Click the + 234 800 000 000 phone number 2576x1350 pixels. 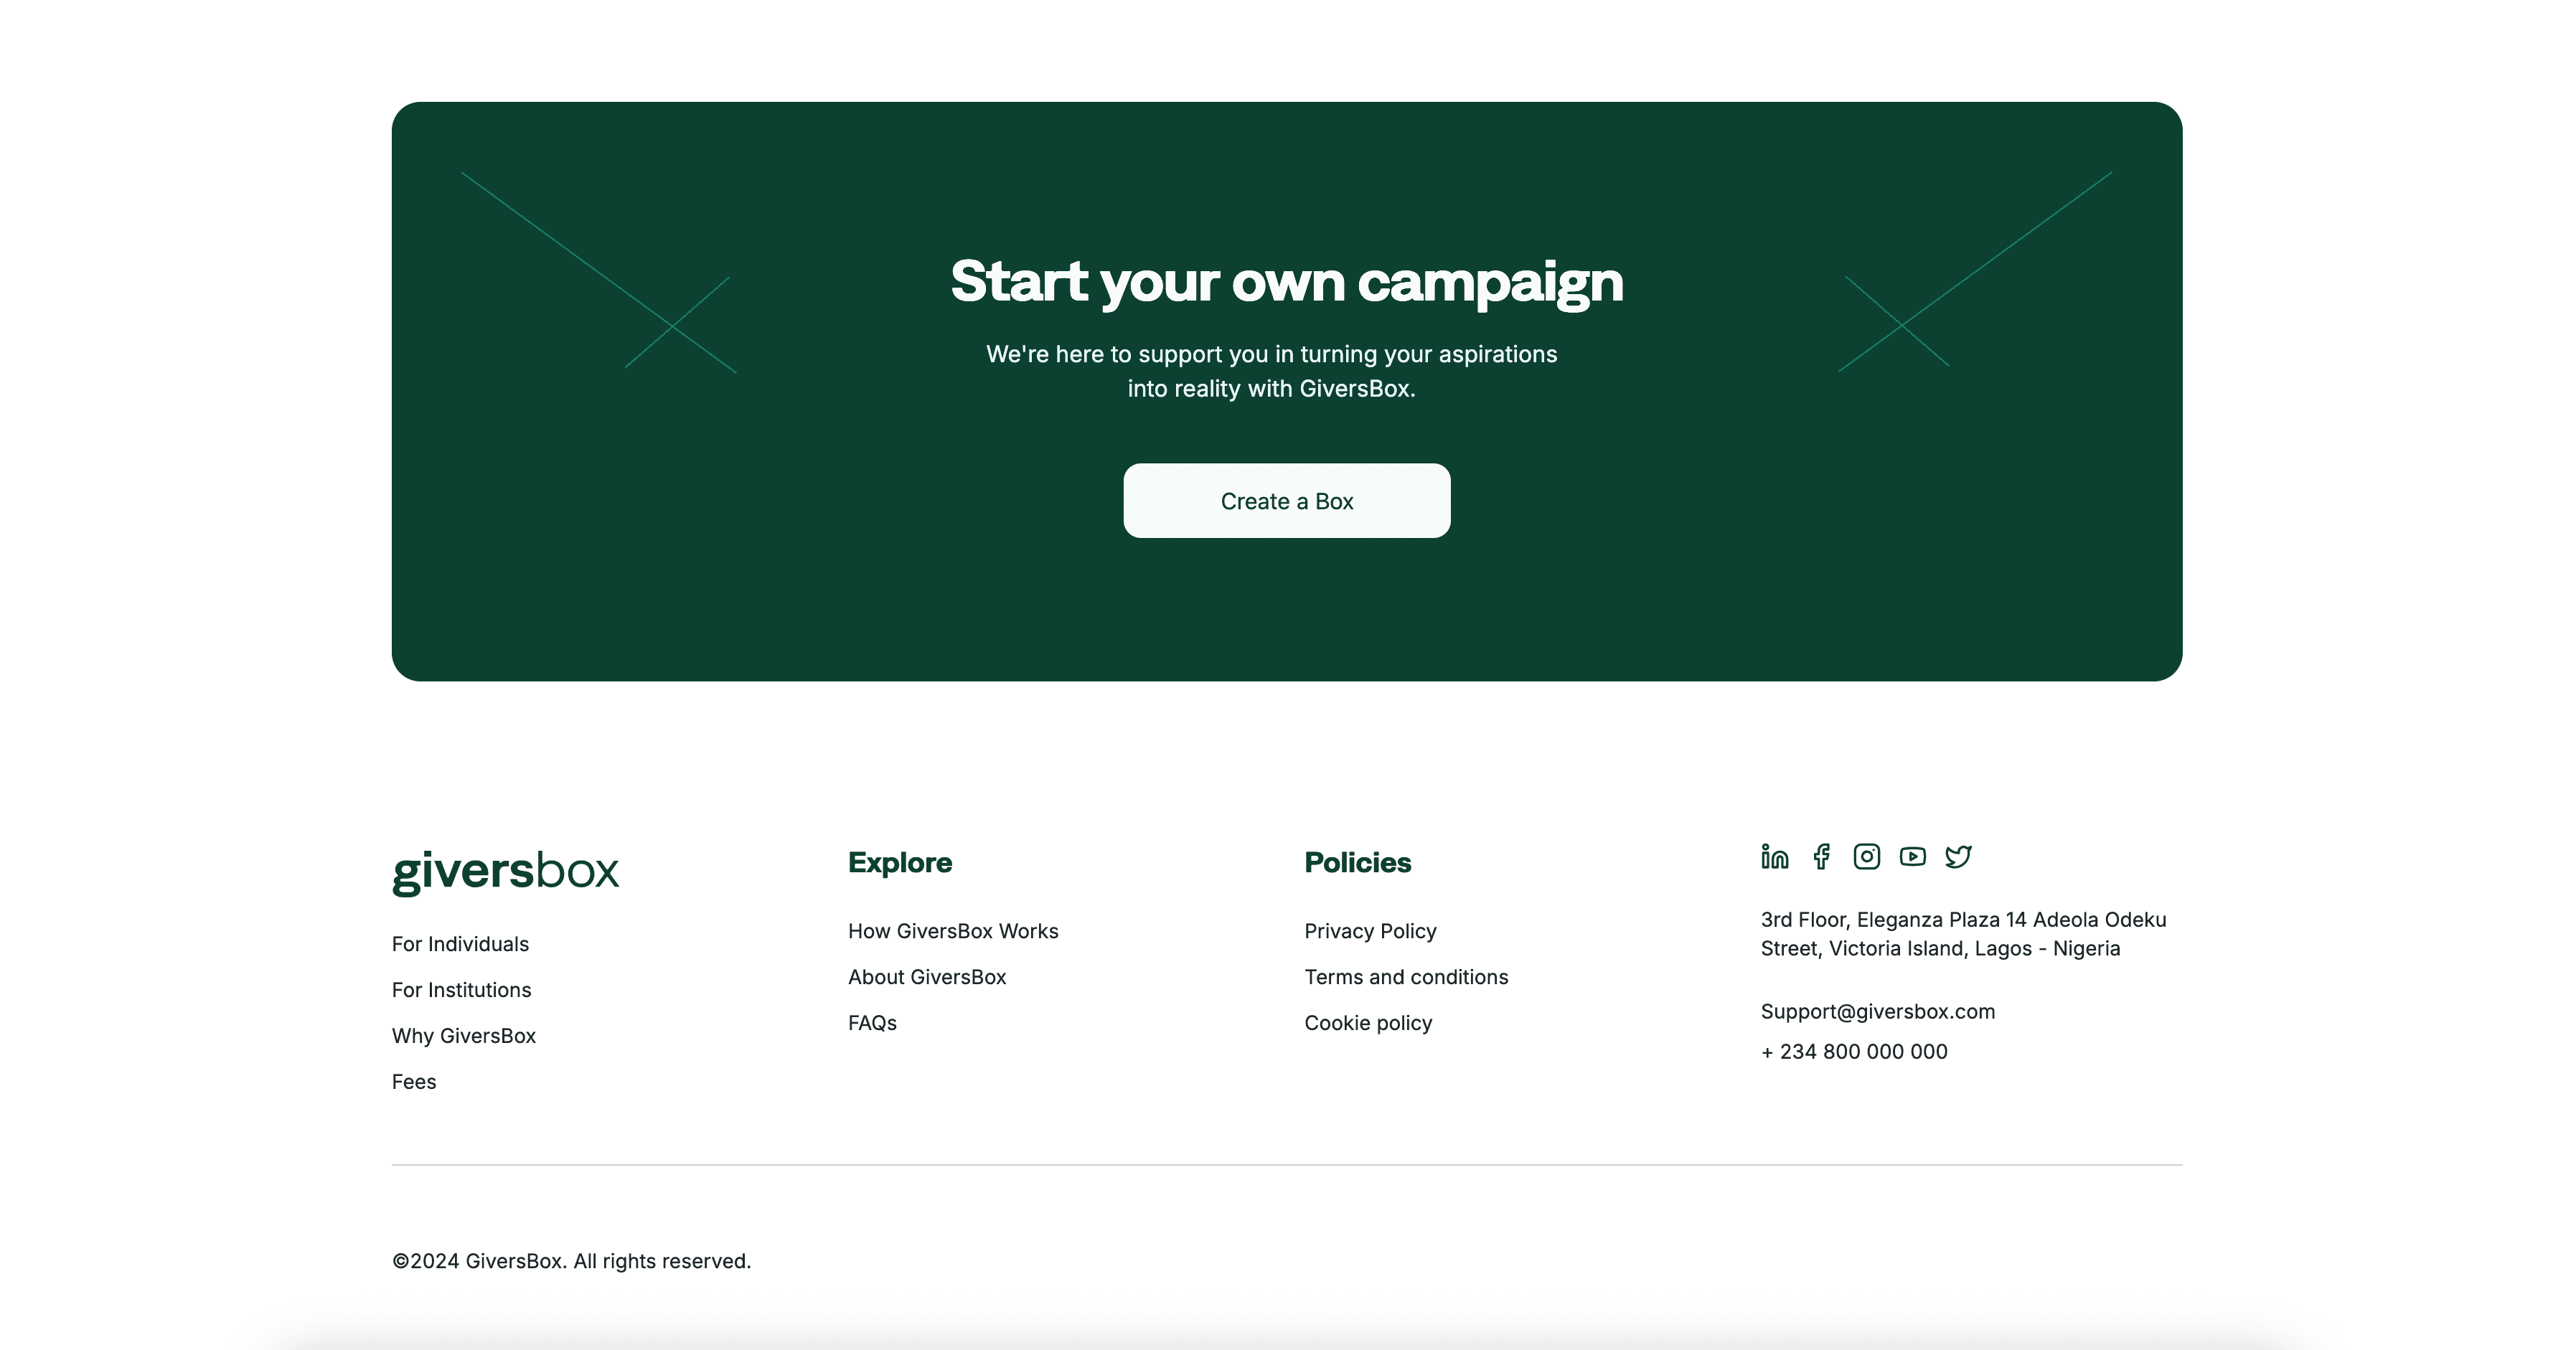point(1854,1052)
